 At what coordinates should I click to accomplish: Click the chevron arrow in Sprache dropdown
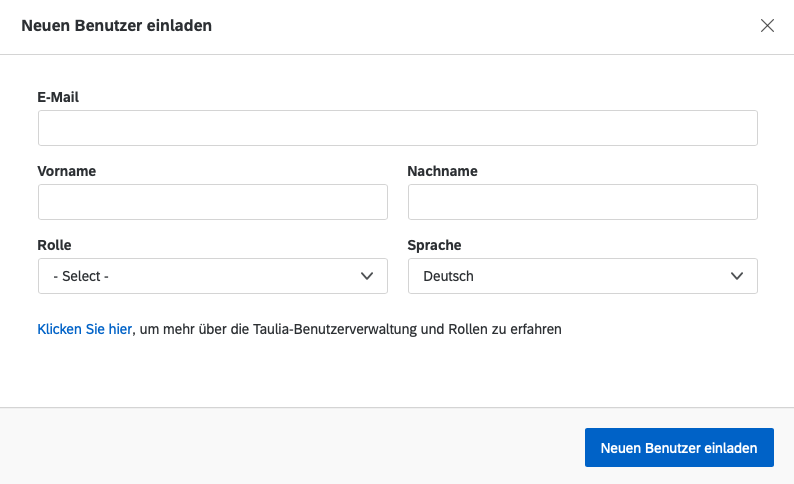point(737,276)
